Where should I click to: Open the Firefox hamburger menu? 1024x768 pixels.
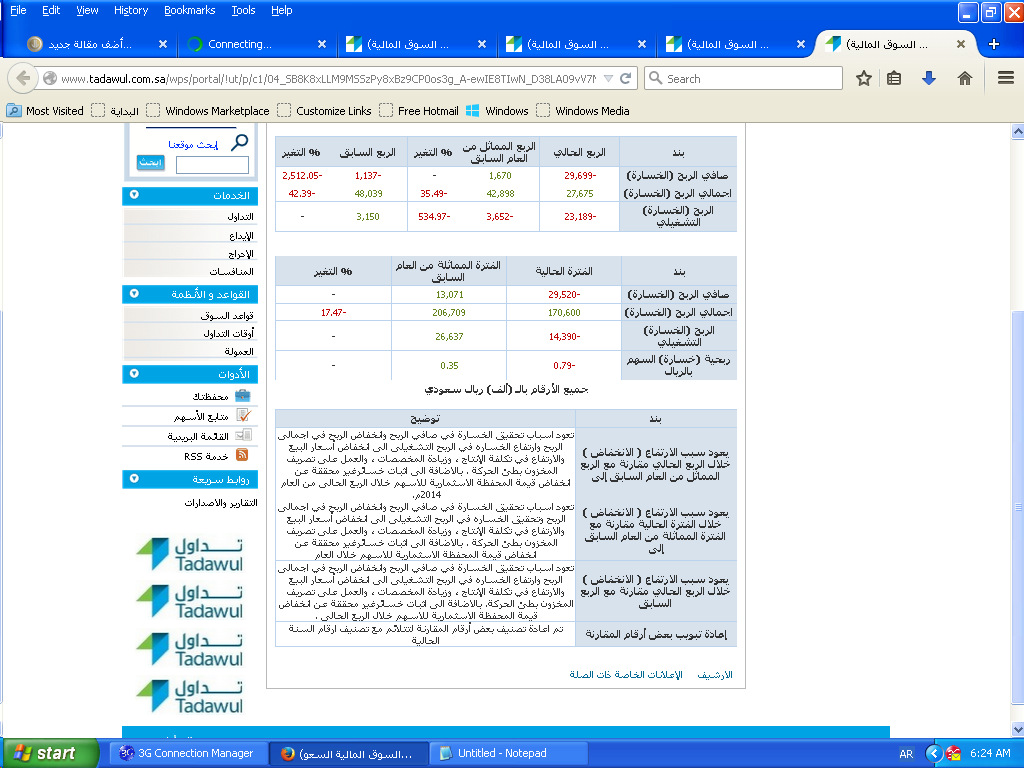coord(1006,78)
